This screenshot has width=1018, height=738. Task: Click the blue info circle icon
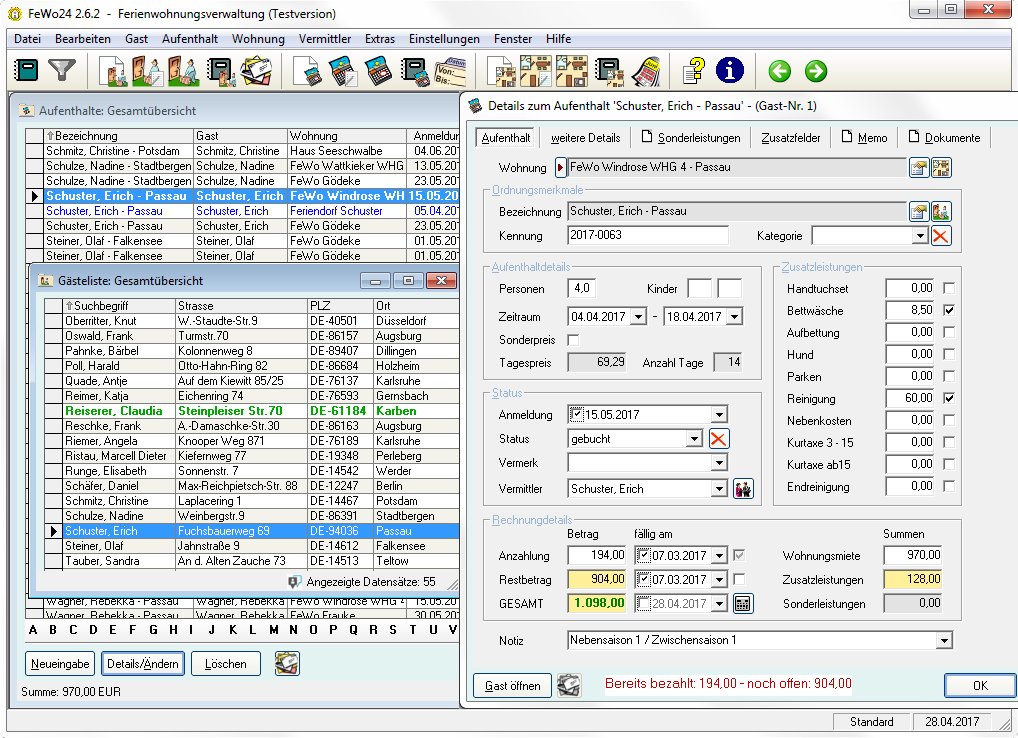click(x=731, y=71)
